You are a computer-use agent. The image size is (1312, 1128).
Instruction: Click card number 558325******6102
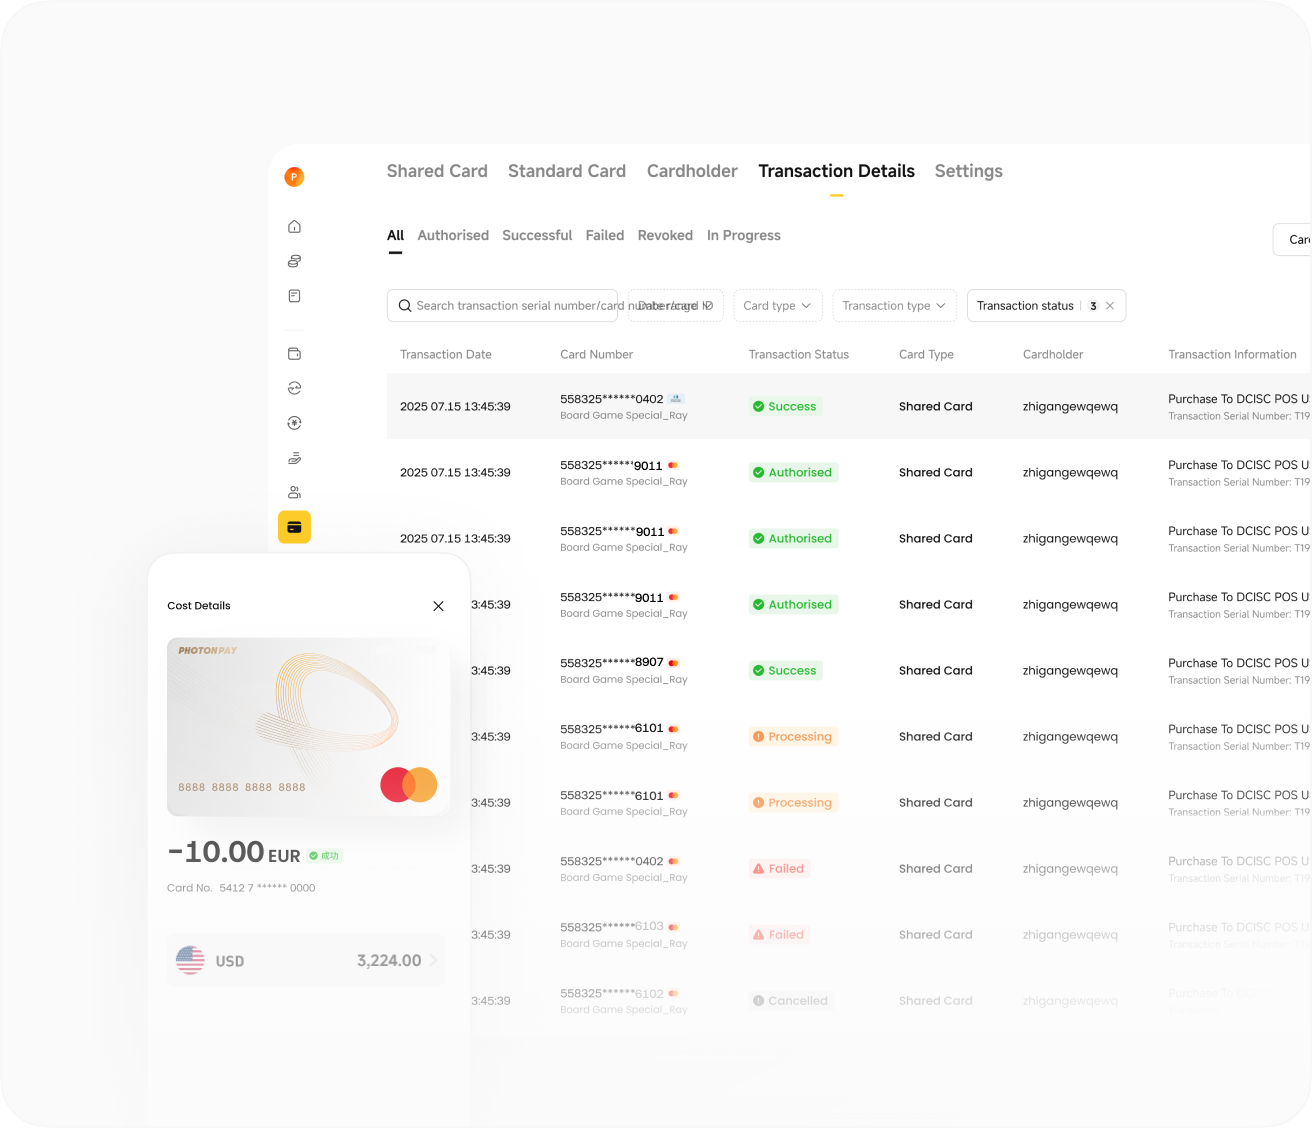pos(612,993)
